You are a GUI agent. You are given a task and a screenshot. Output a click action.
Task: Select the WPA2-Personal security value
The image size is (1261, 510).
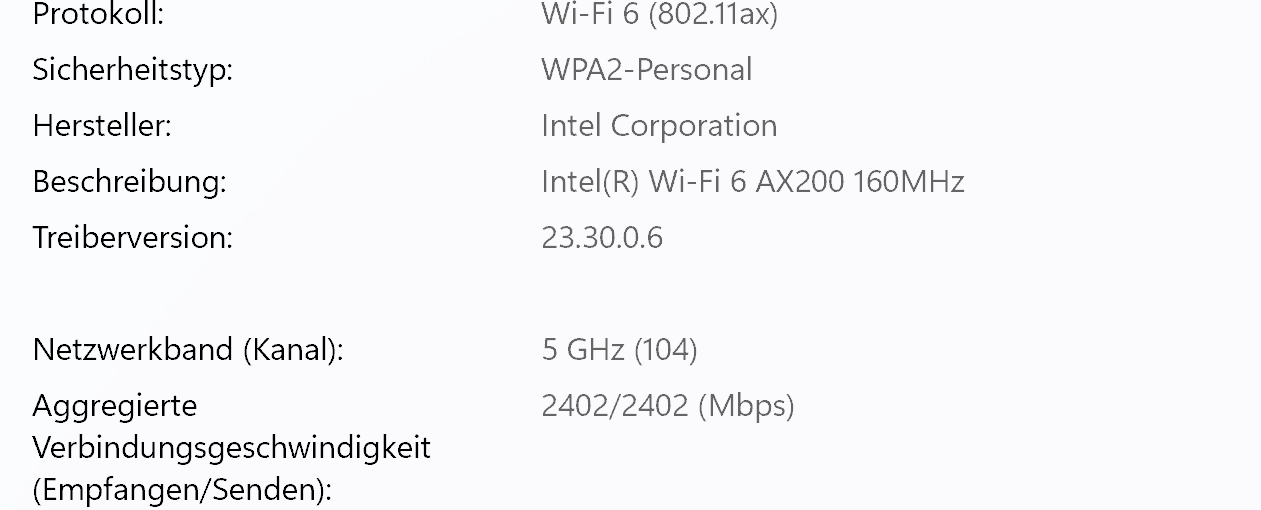646,70
